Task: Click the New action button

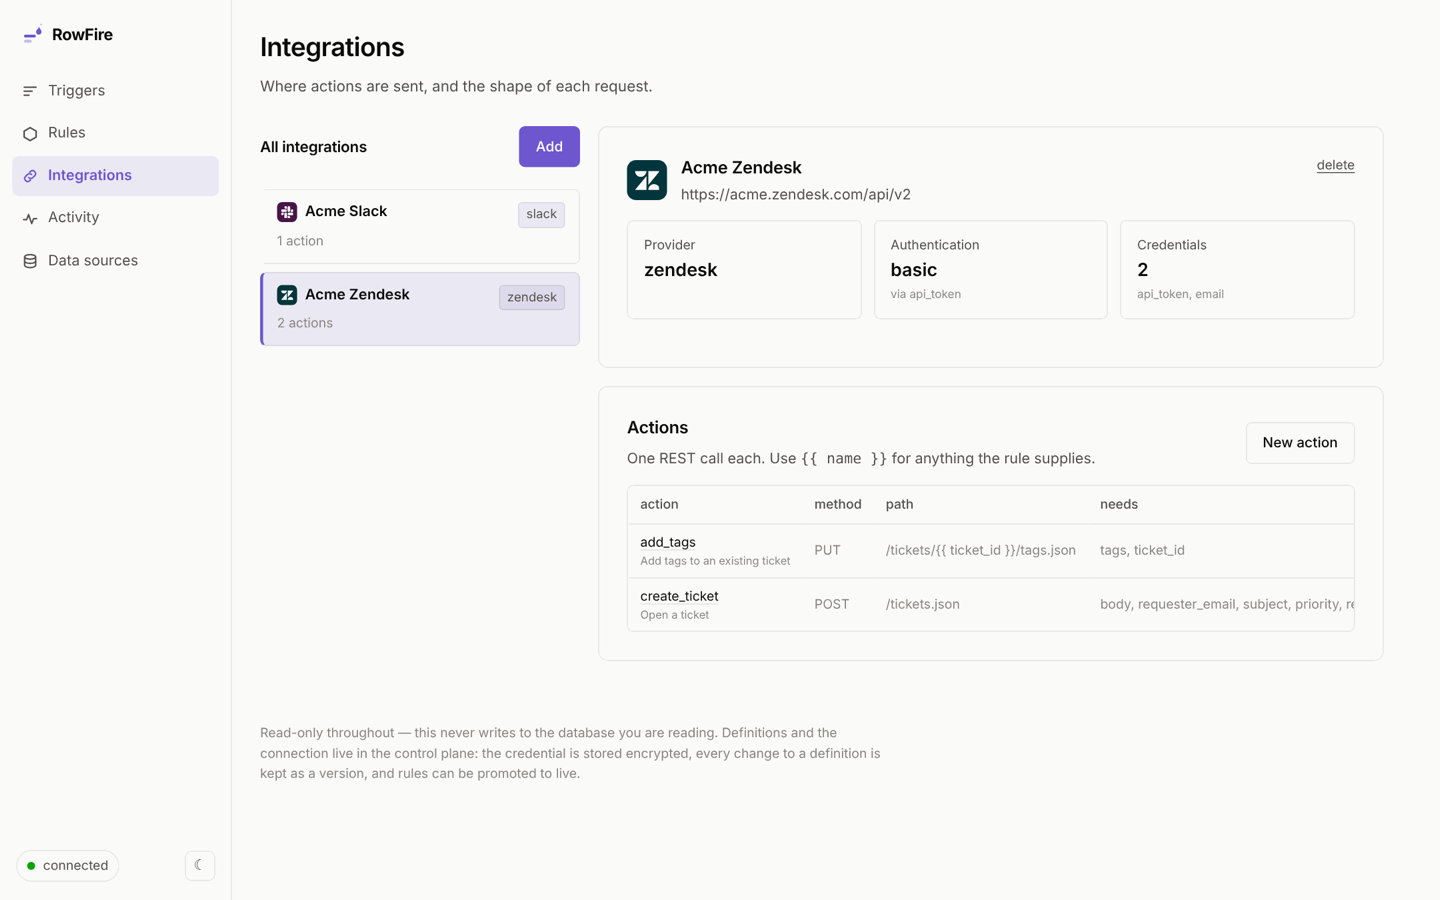Action: [x=1300, y=443]
